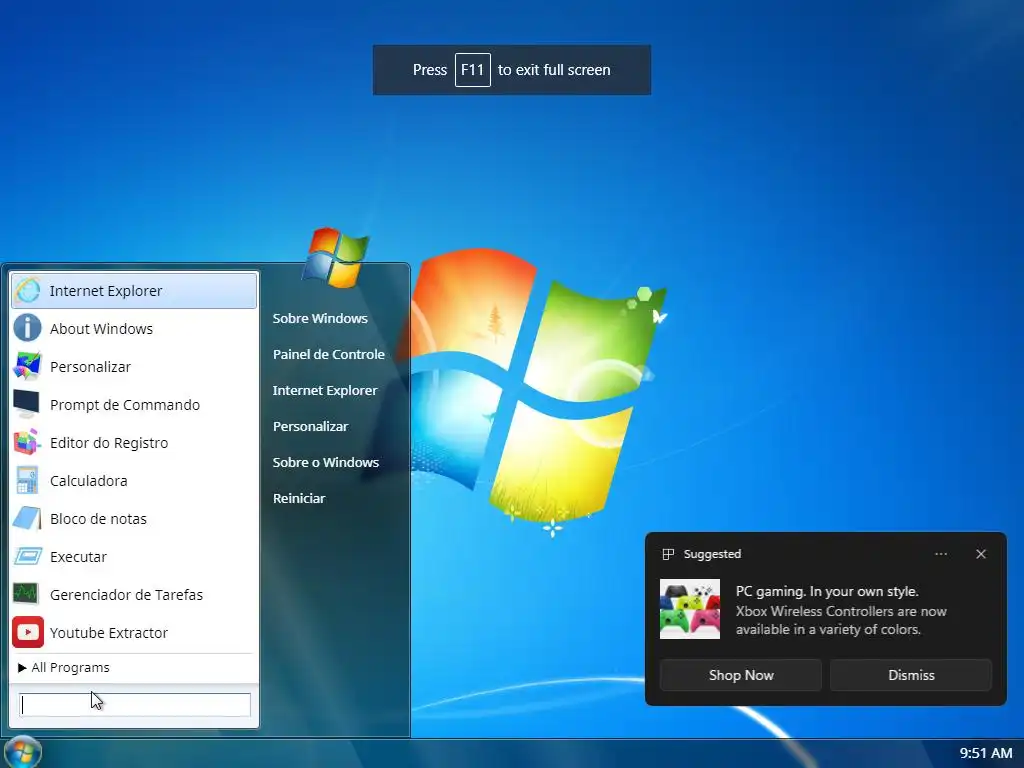Click the Windows flag user picture atop the Start menu
Viewport: 1024px width, 768px height.
pyautogui.click(x=336, y=258)
